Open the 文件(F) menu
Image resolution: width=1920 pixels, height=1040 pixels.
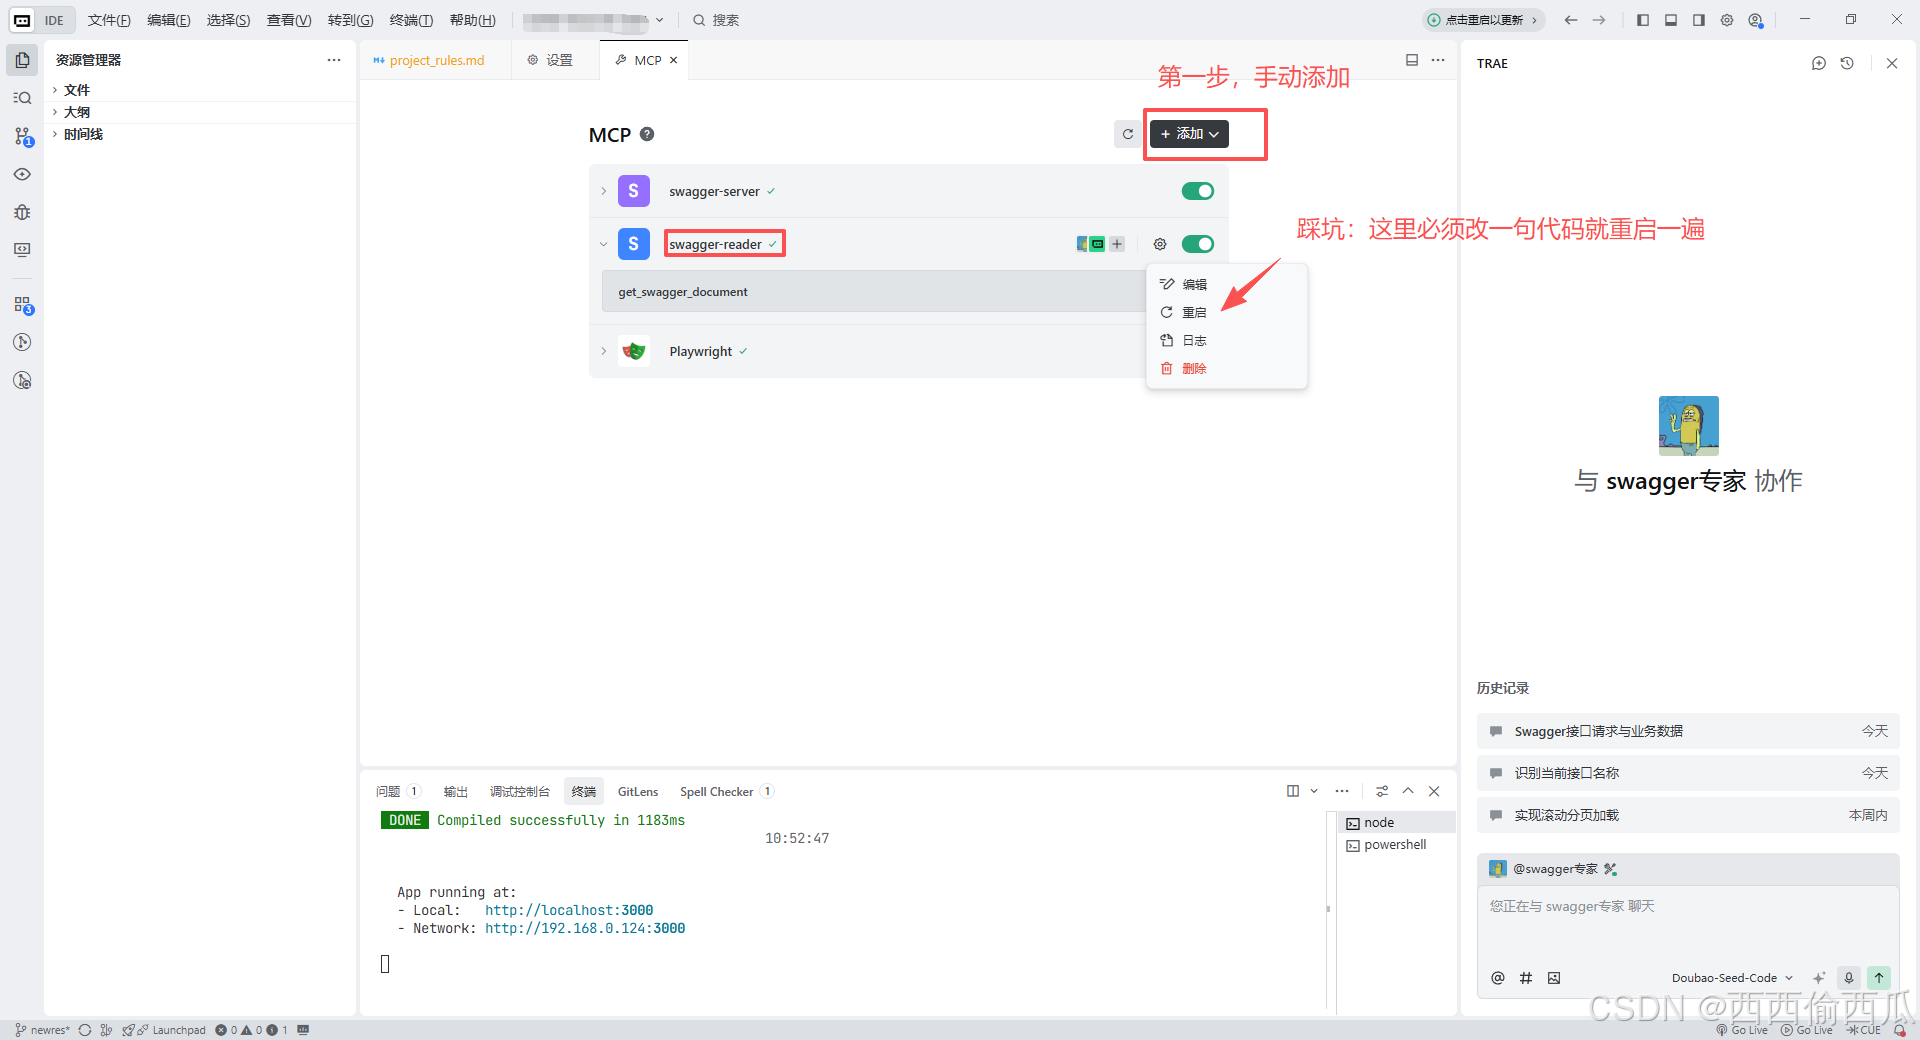pos(109,20)
